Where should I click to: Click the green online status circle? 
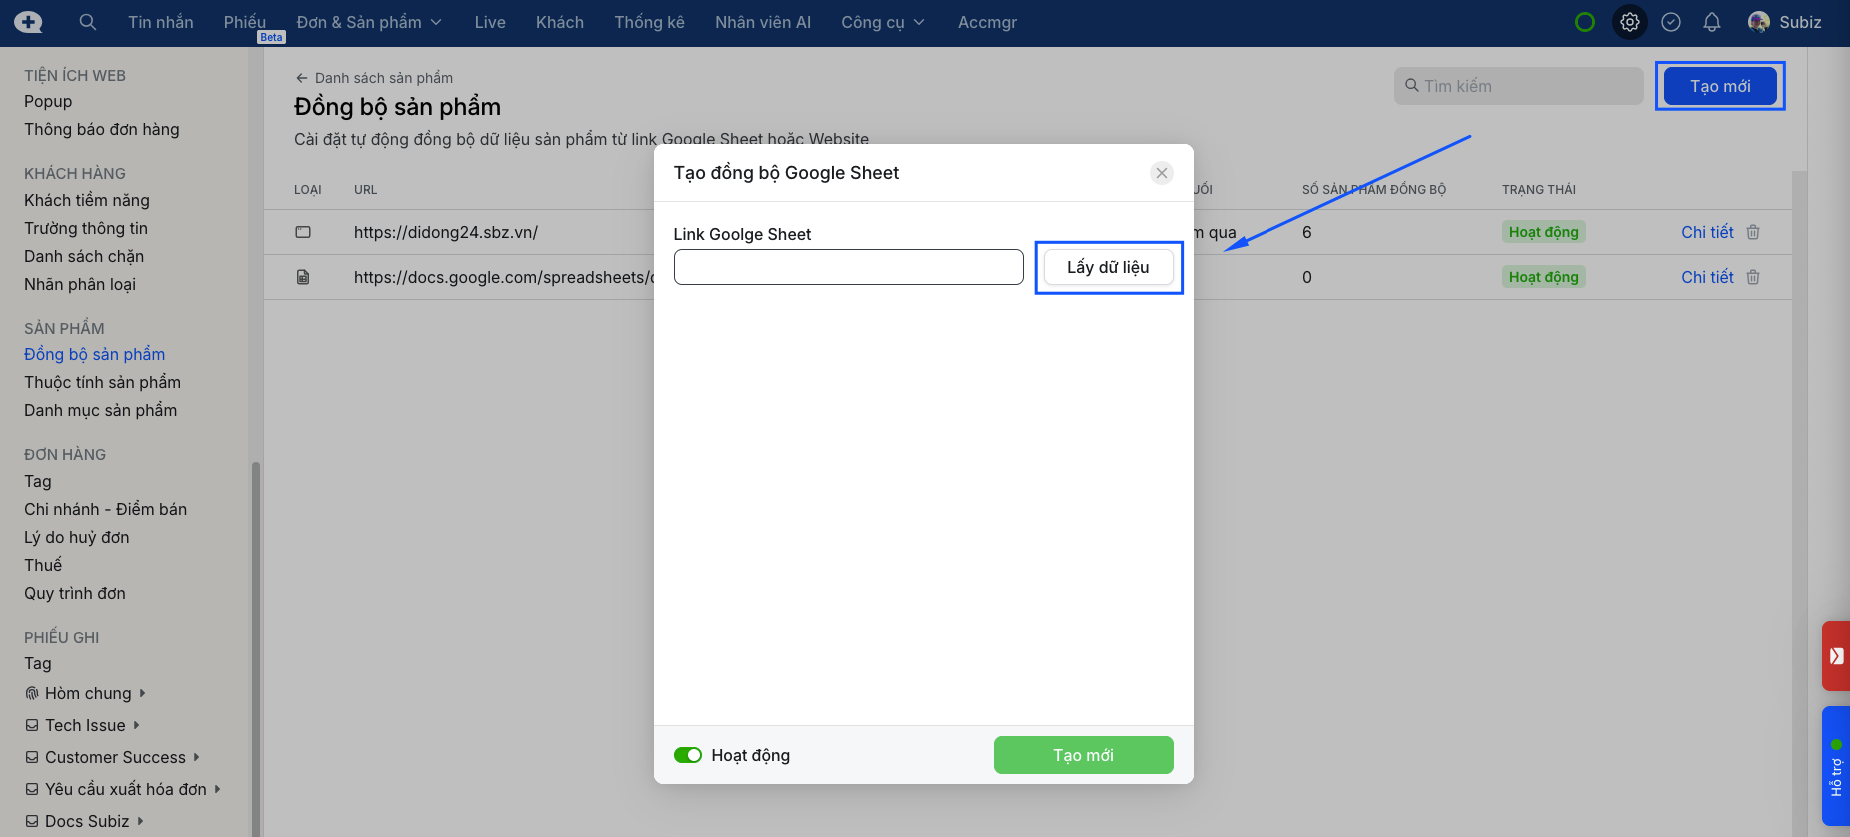tap(1585, 22)
